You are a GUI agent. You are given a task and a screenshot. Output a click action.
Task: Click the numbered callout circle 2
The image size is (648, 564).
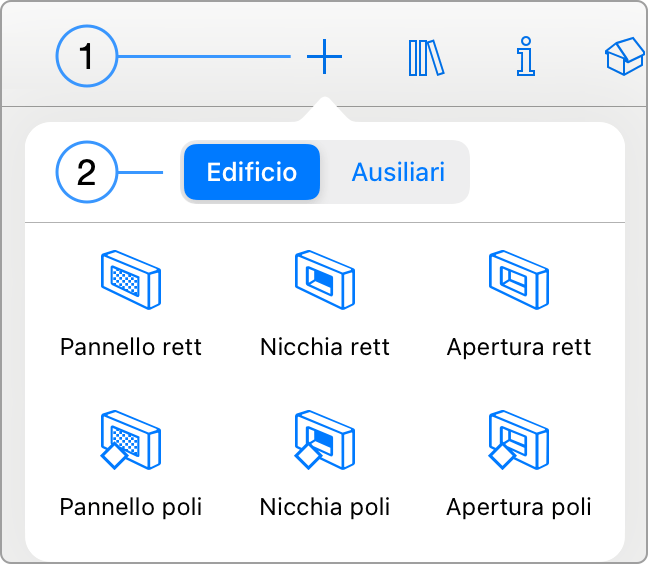tap(87, 172)
